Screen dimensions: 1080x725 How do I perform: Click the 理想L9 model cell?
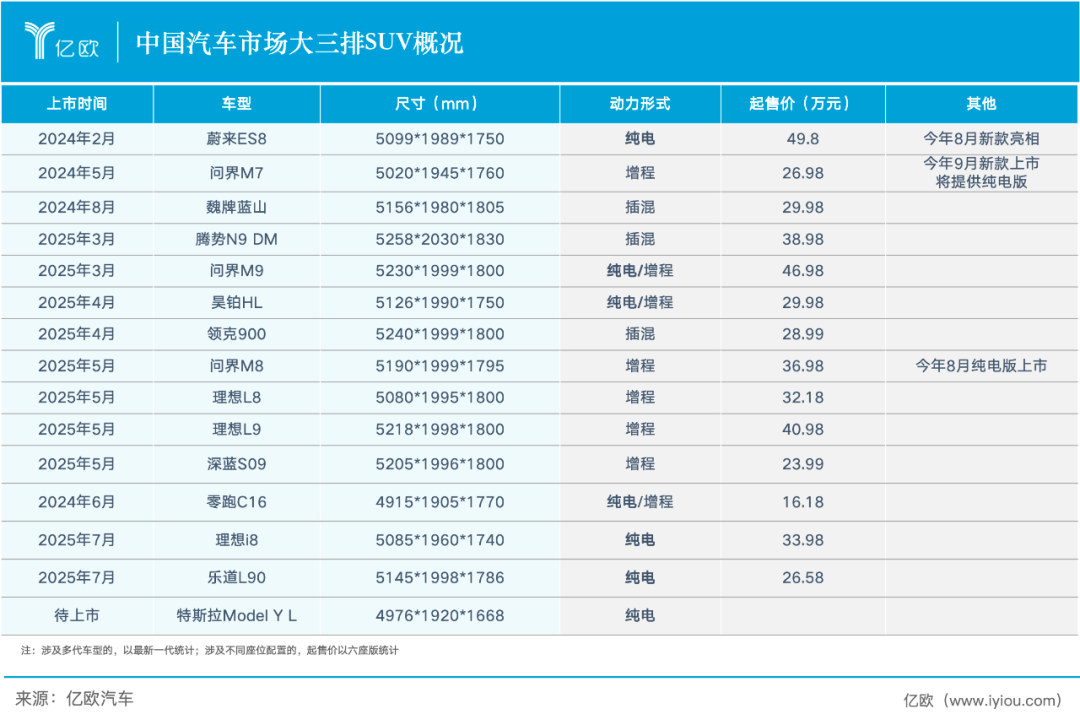click(236, 429)
